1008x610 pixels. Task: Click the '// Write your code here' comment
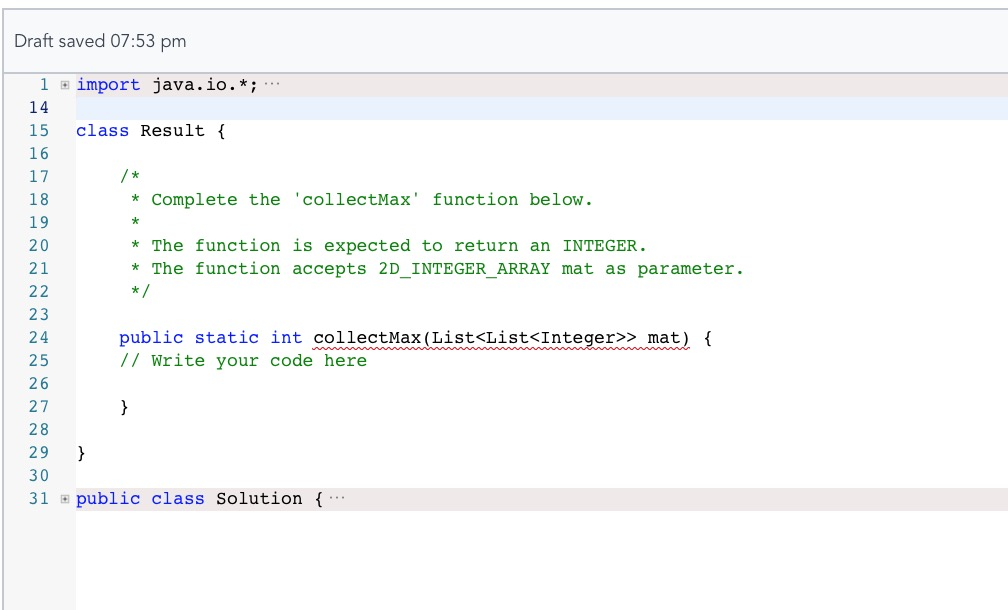pyautogui.click(x=243, y=361)
